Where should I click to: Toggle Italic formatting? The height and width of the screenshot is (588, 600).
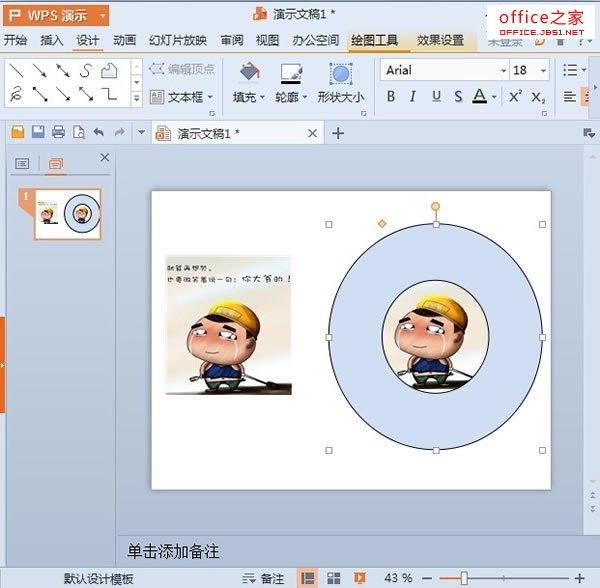tap(414, 97)
